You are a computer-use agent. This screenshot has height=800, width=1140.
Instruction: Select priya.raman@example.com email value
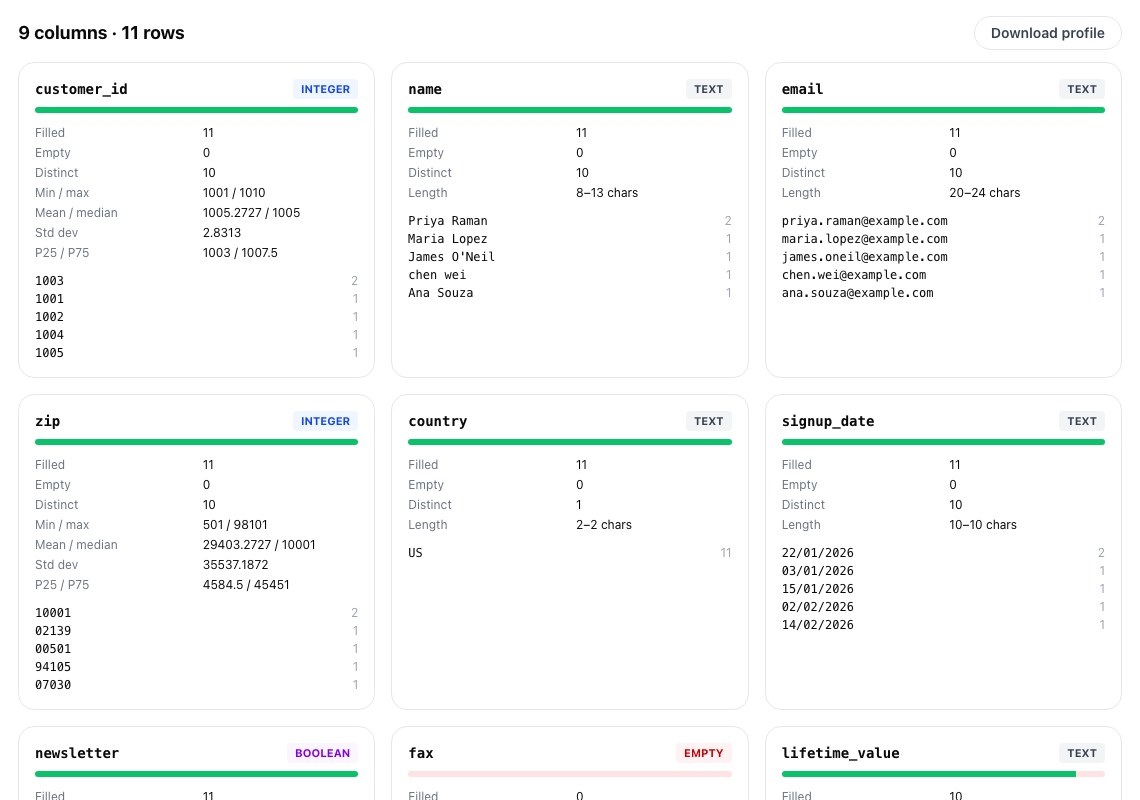[x=864, y=221]
